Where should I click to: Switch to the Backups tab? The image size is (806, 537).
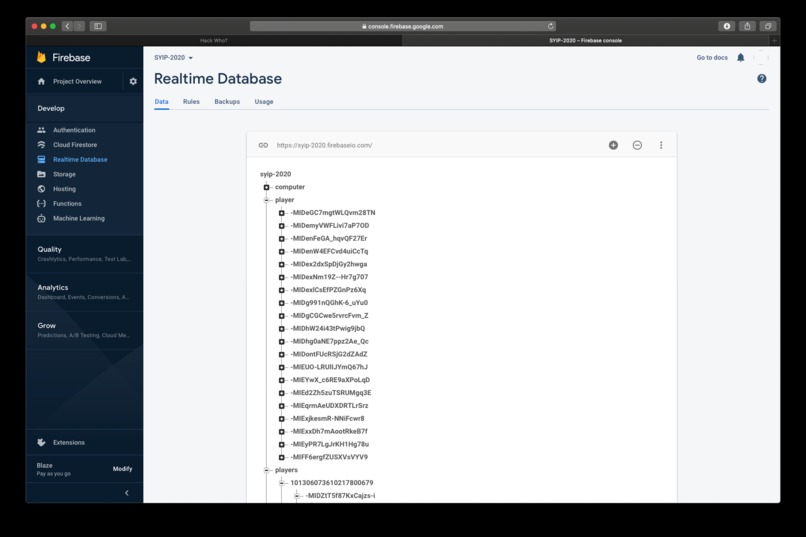pyautogui.click(x=227, y=102)
